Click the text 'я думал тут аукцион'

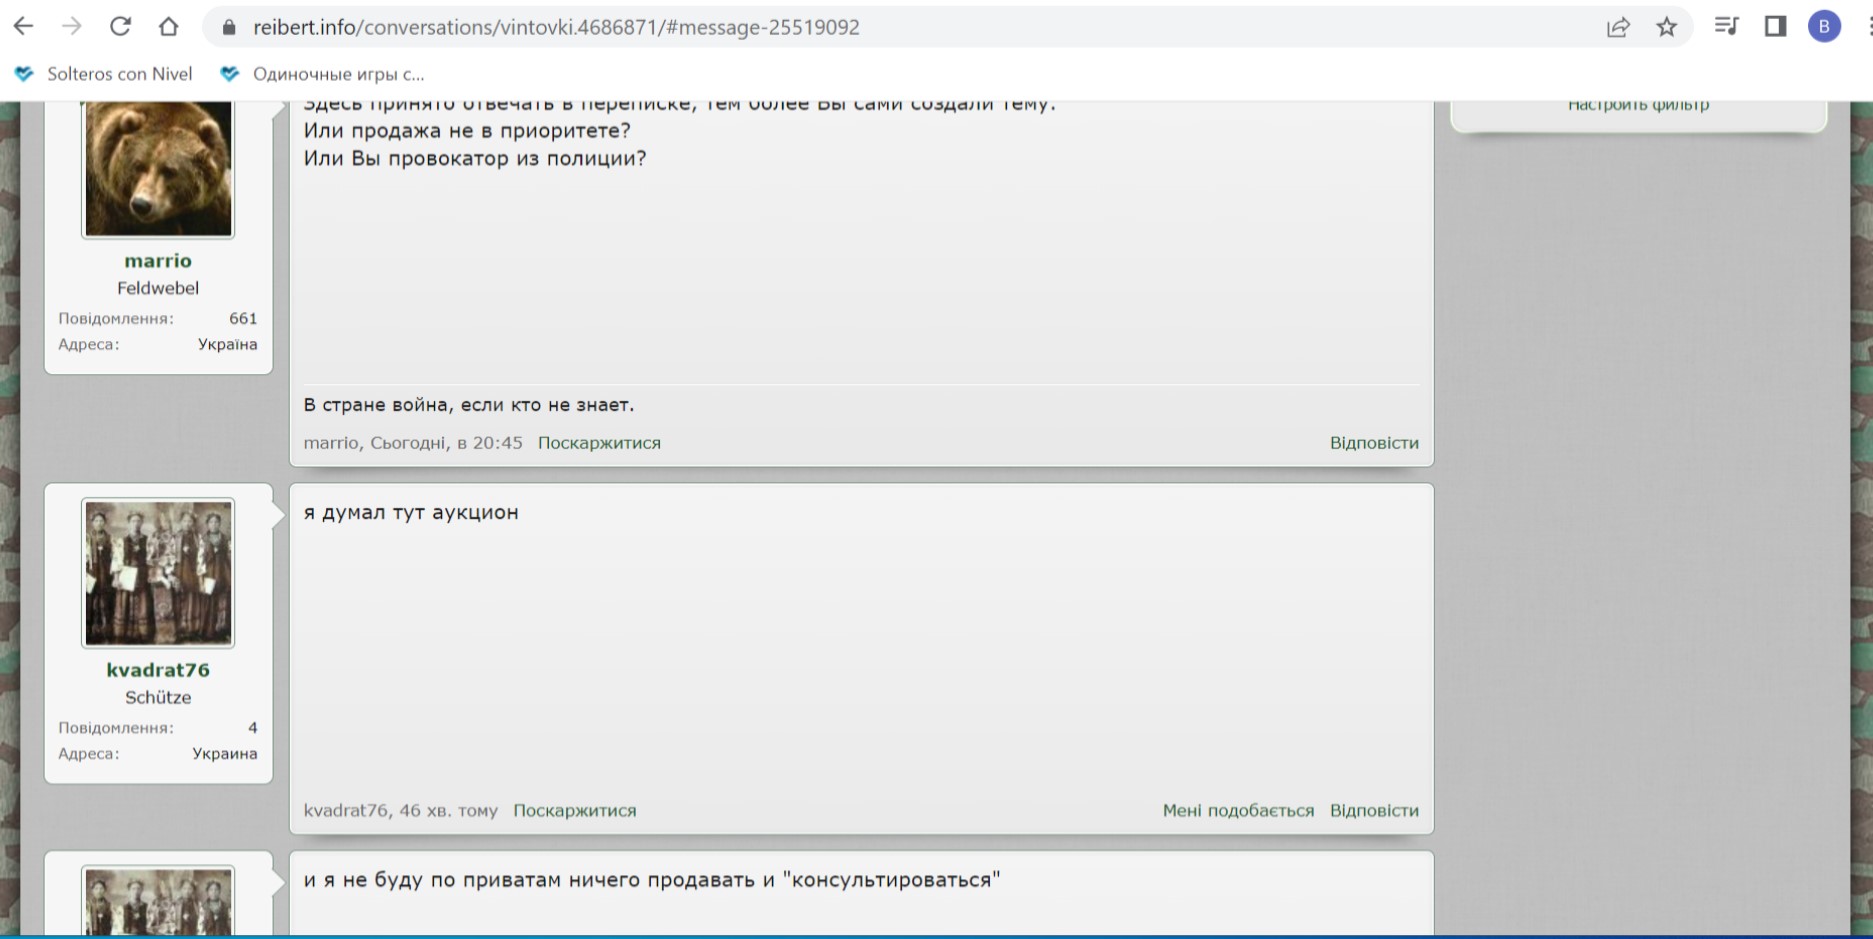click(411, 513)
